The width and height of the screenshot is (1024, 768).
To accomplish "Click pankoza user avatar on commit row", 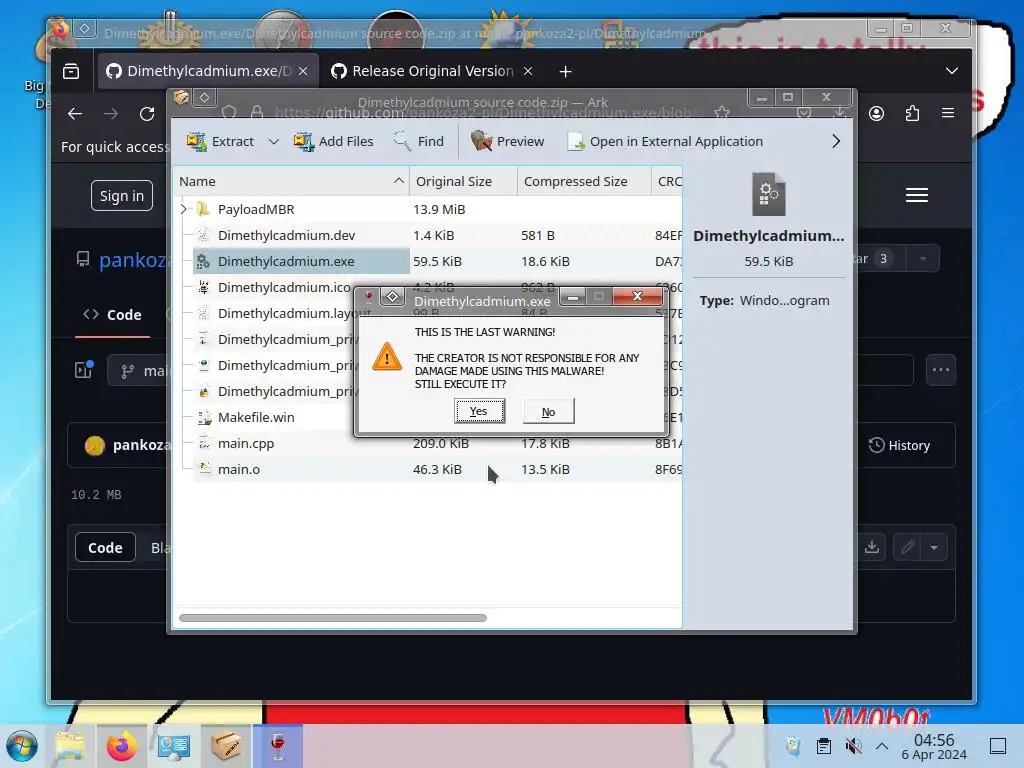I will coord(95,446).
